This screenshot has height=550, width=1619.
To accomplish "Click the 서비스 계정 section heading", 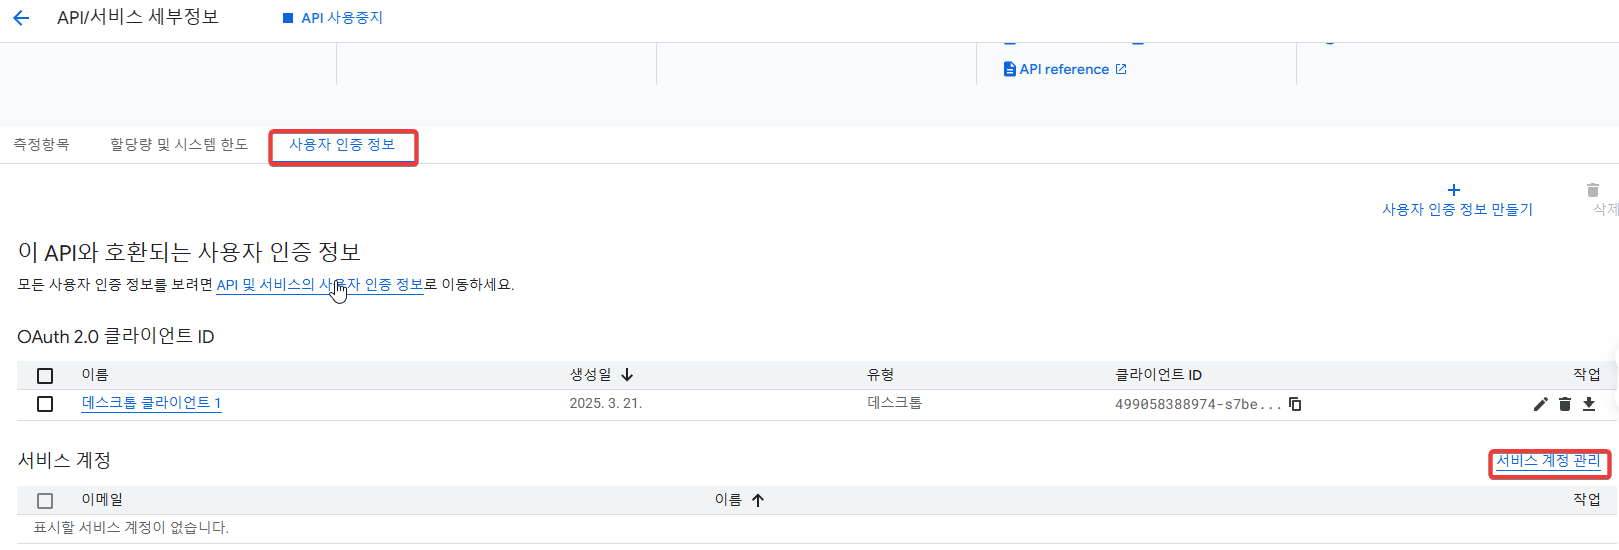I will 64,461.
